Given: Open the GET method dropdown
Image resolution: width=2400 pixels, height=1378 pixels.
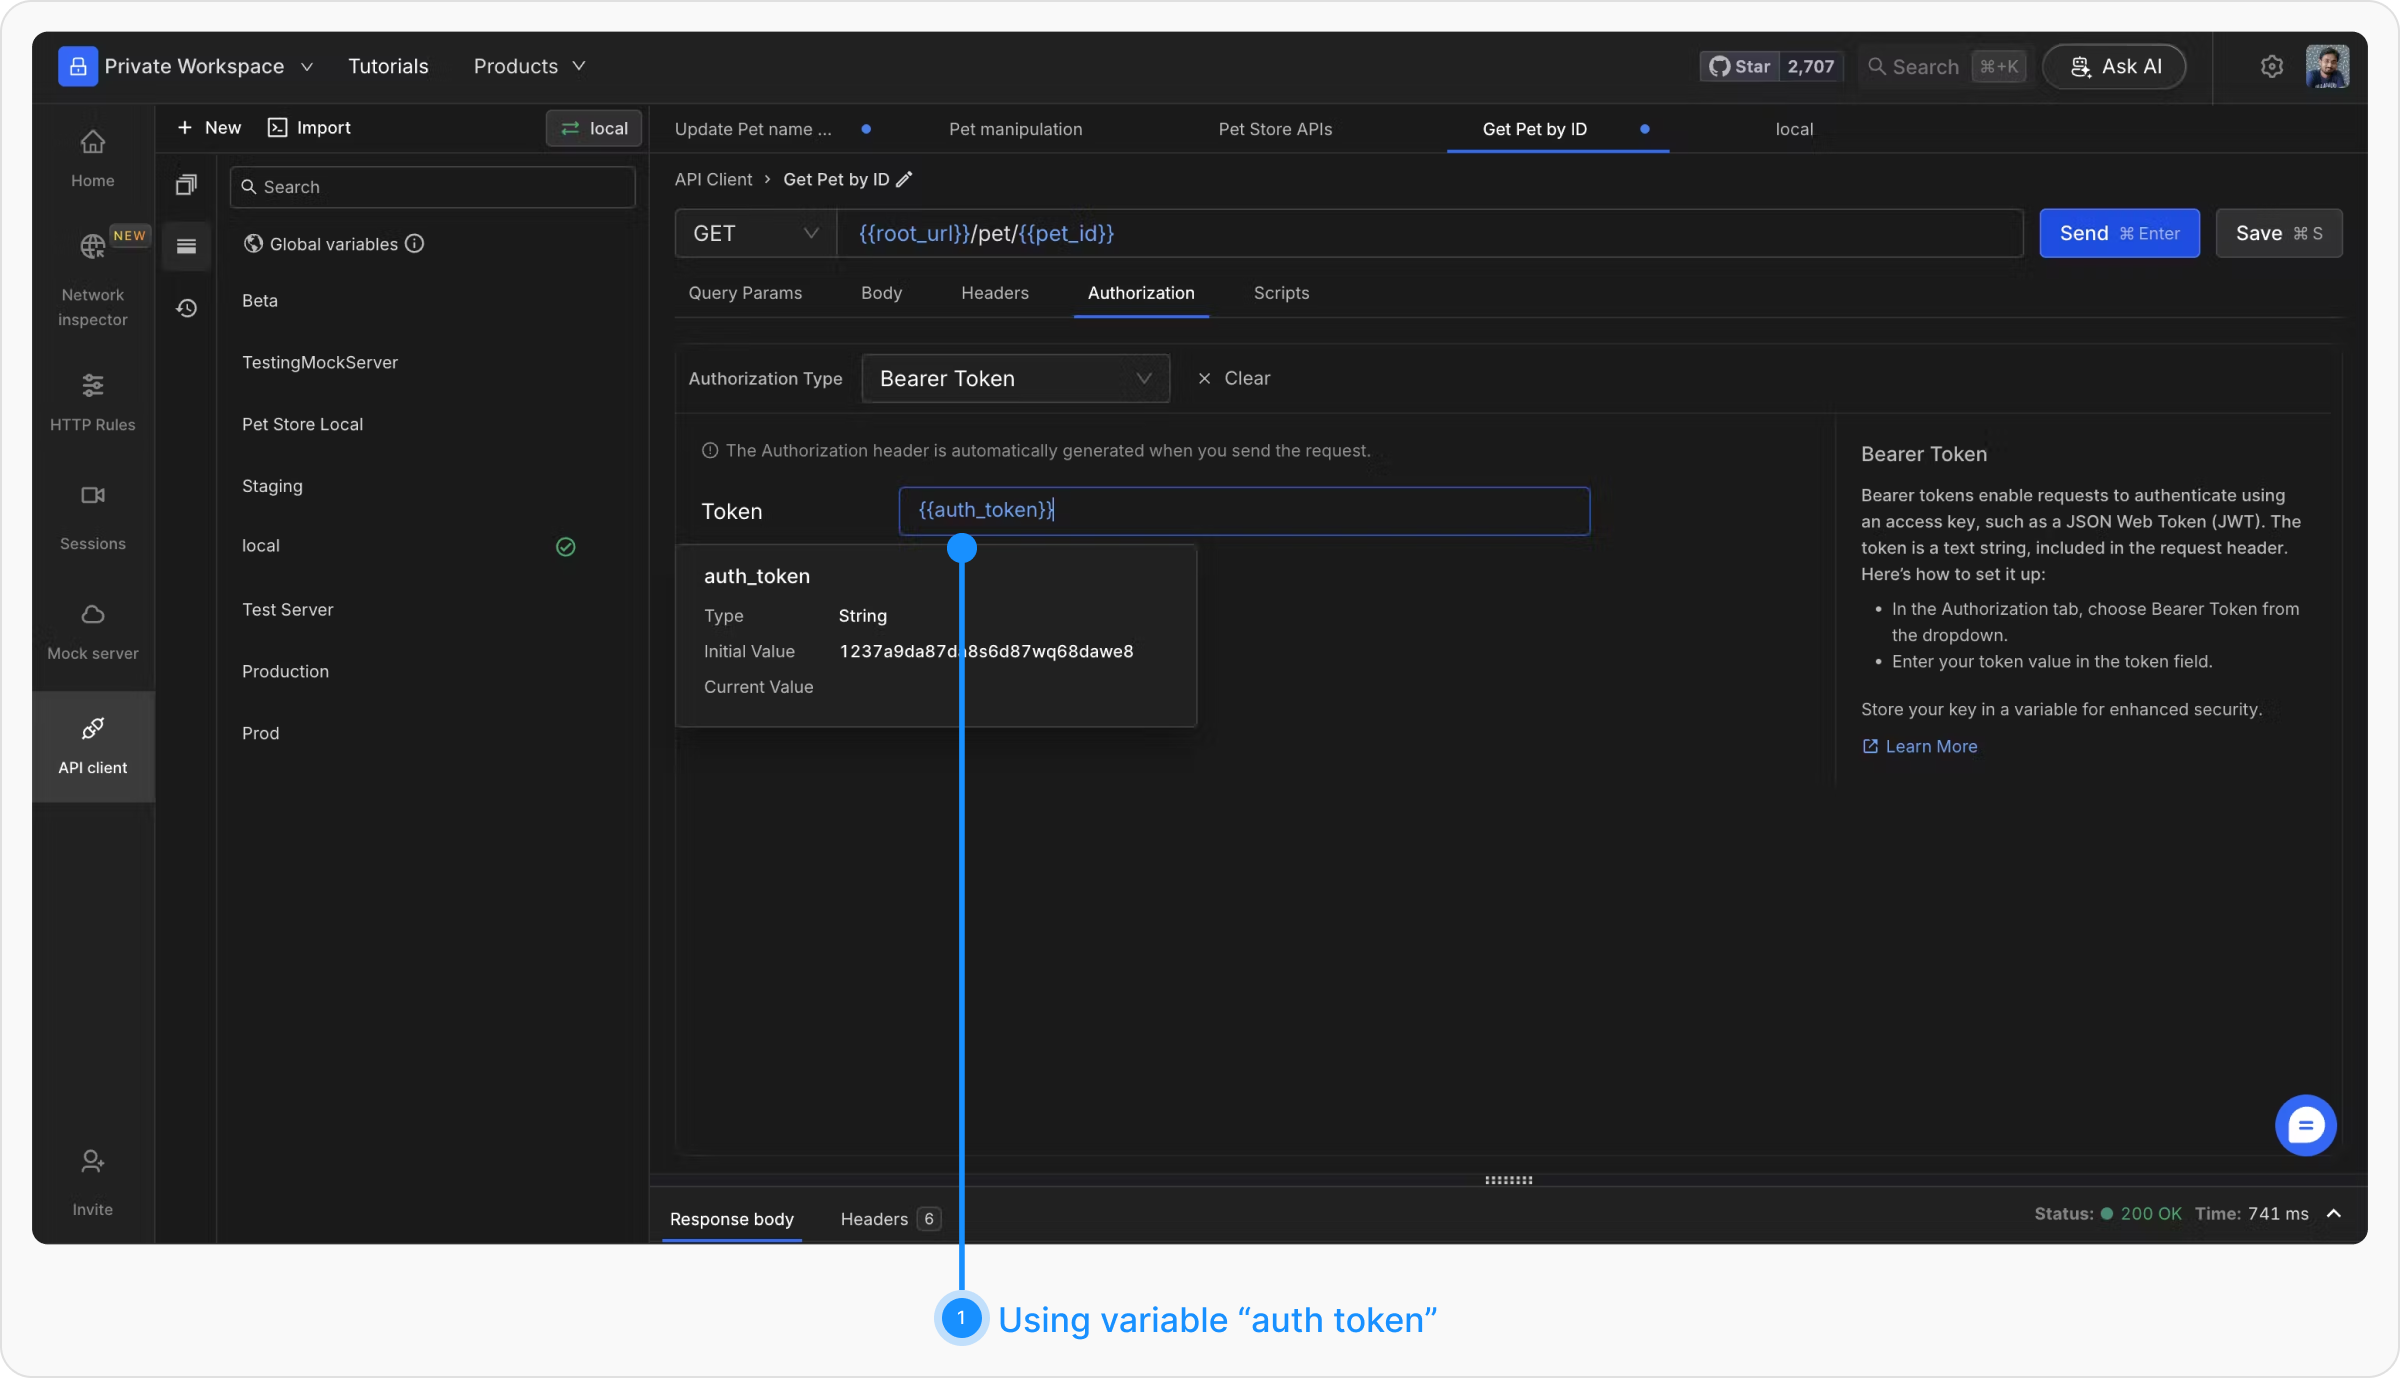Looking at the screenshot, I should 755,234.
